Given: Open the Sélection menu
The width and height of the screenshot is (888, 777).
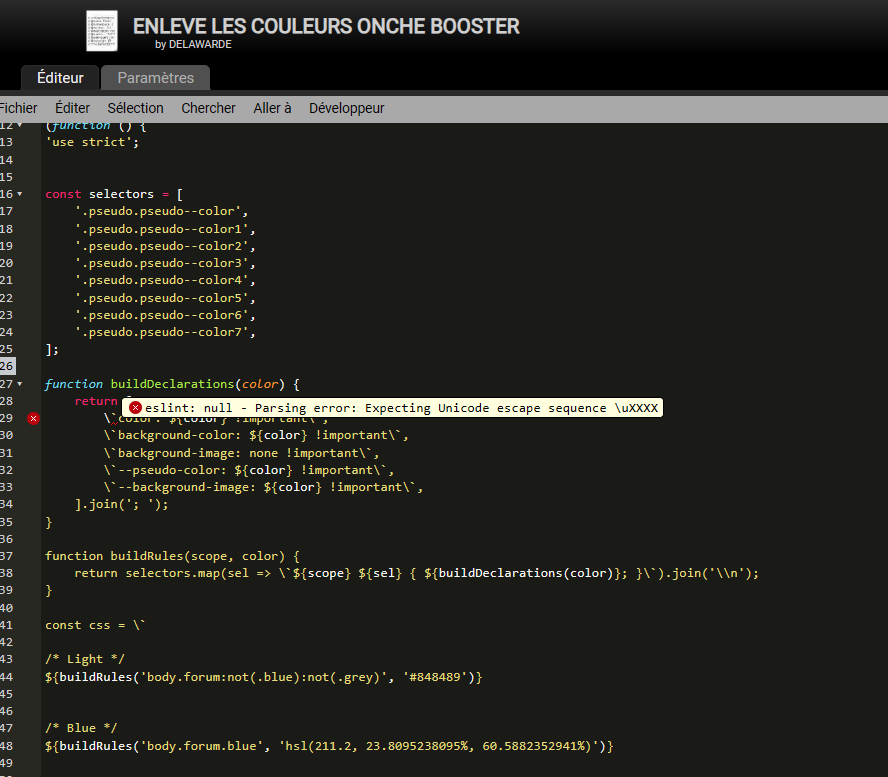Looking at the screenshot, I should pos(135,108).
